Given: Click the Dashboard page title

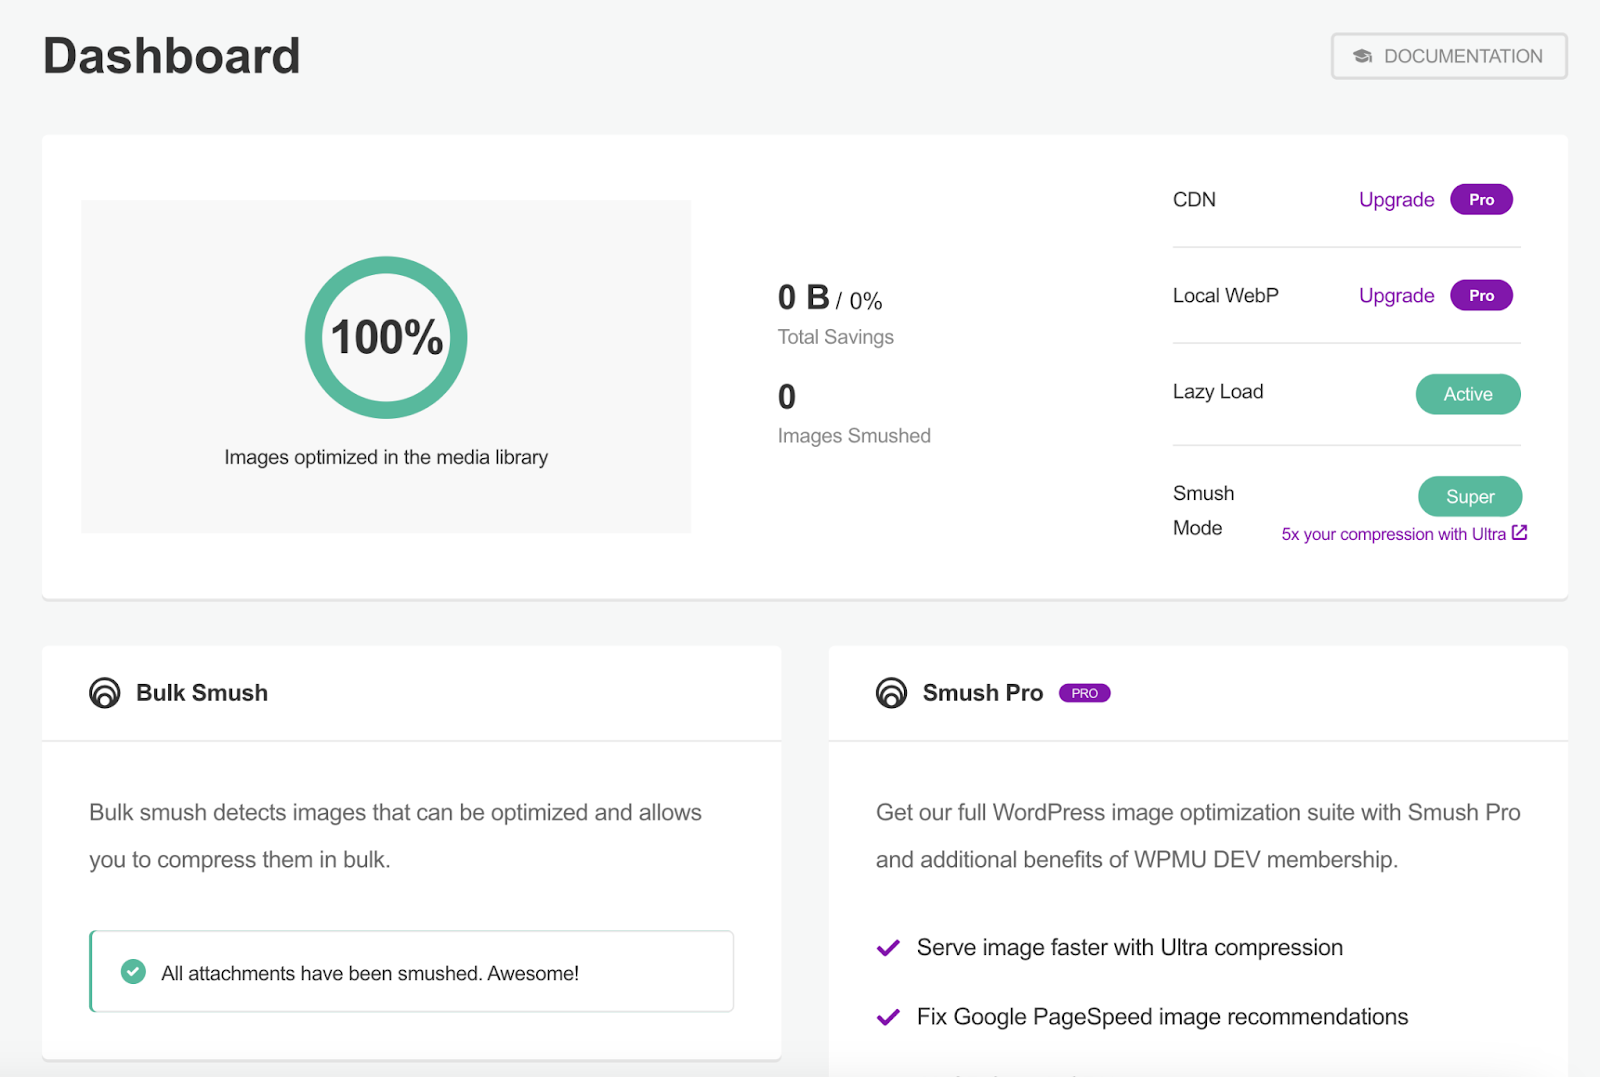Looking at the screenshot, I should pyautogui.click(x=172, y=56).
